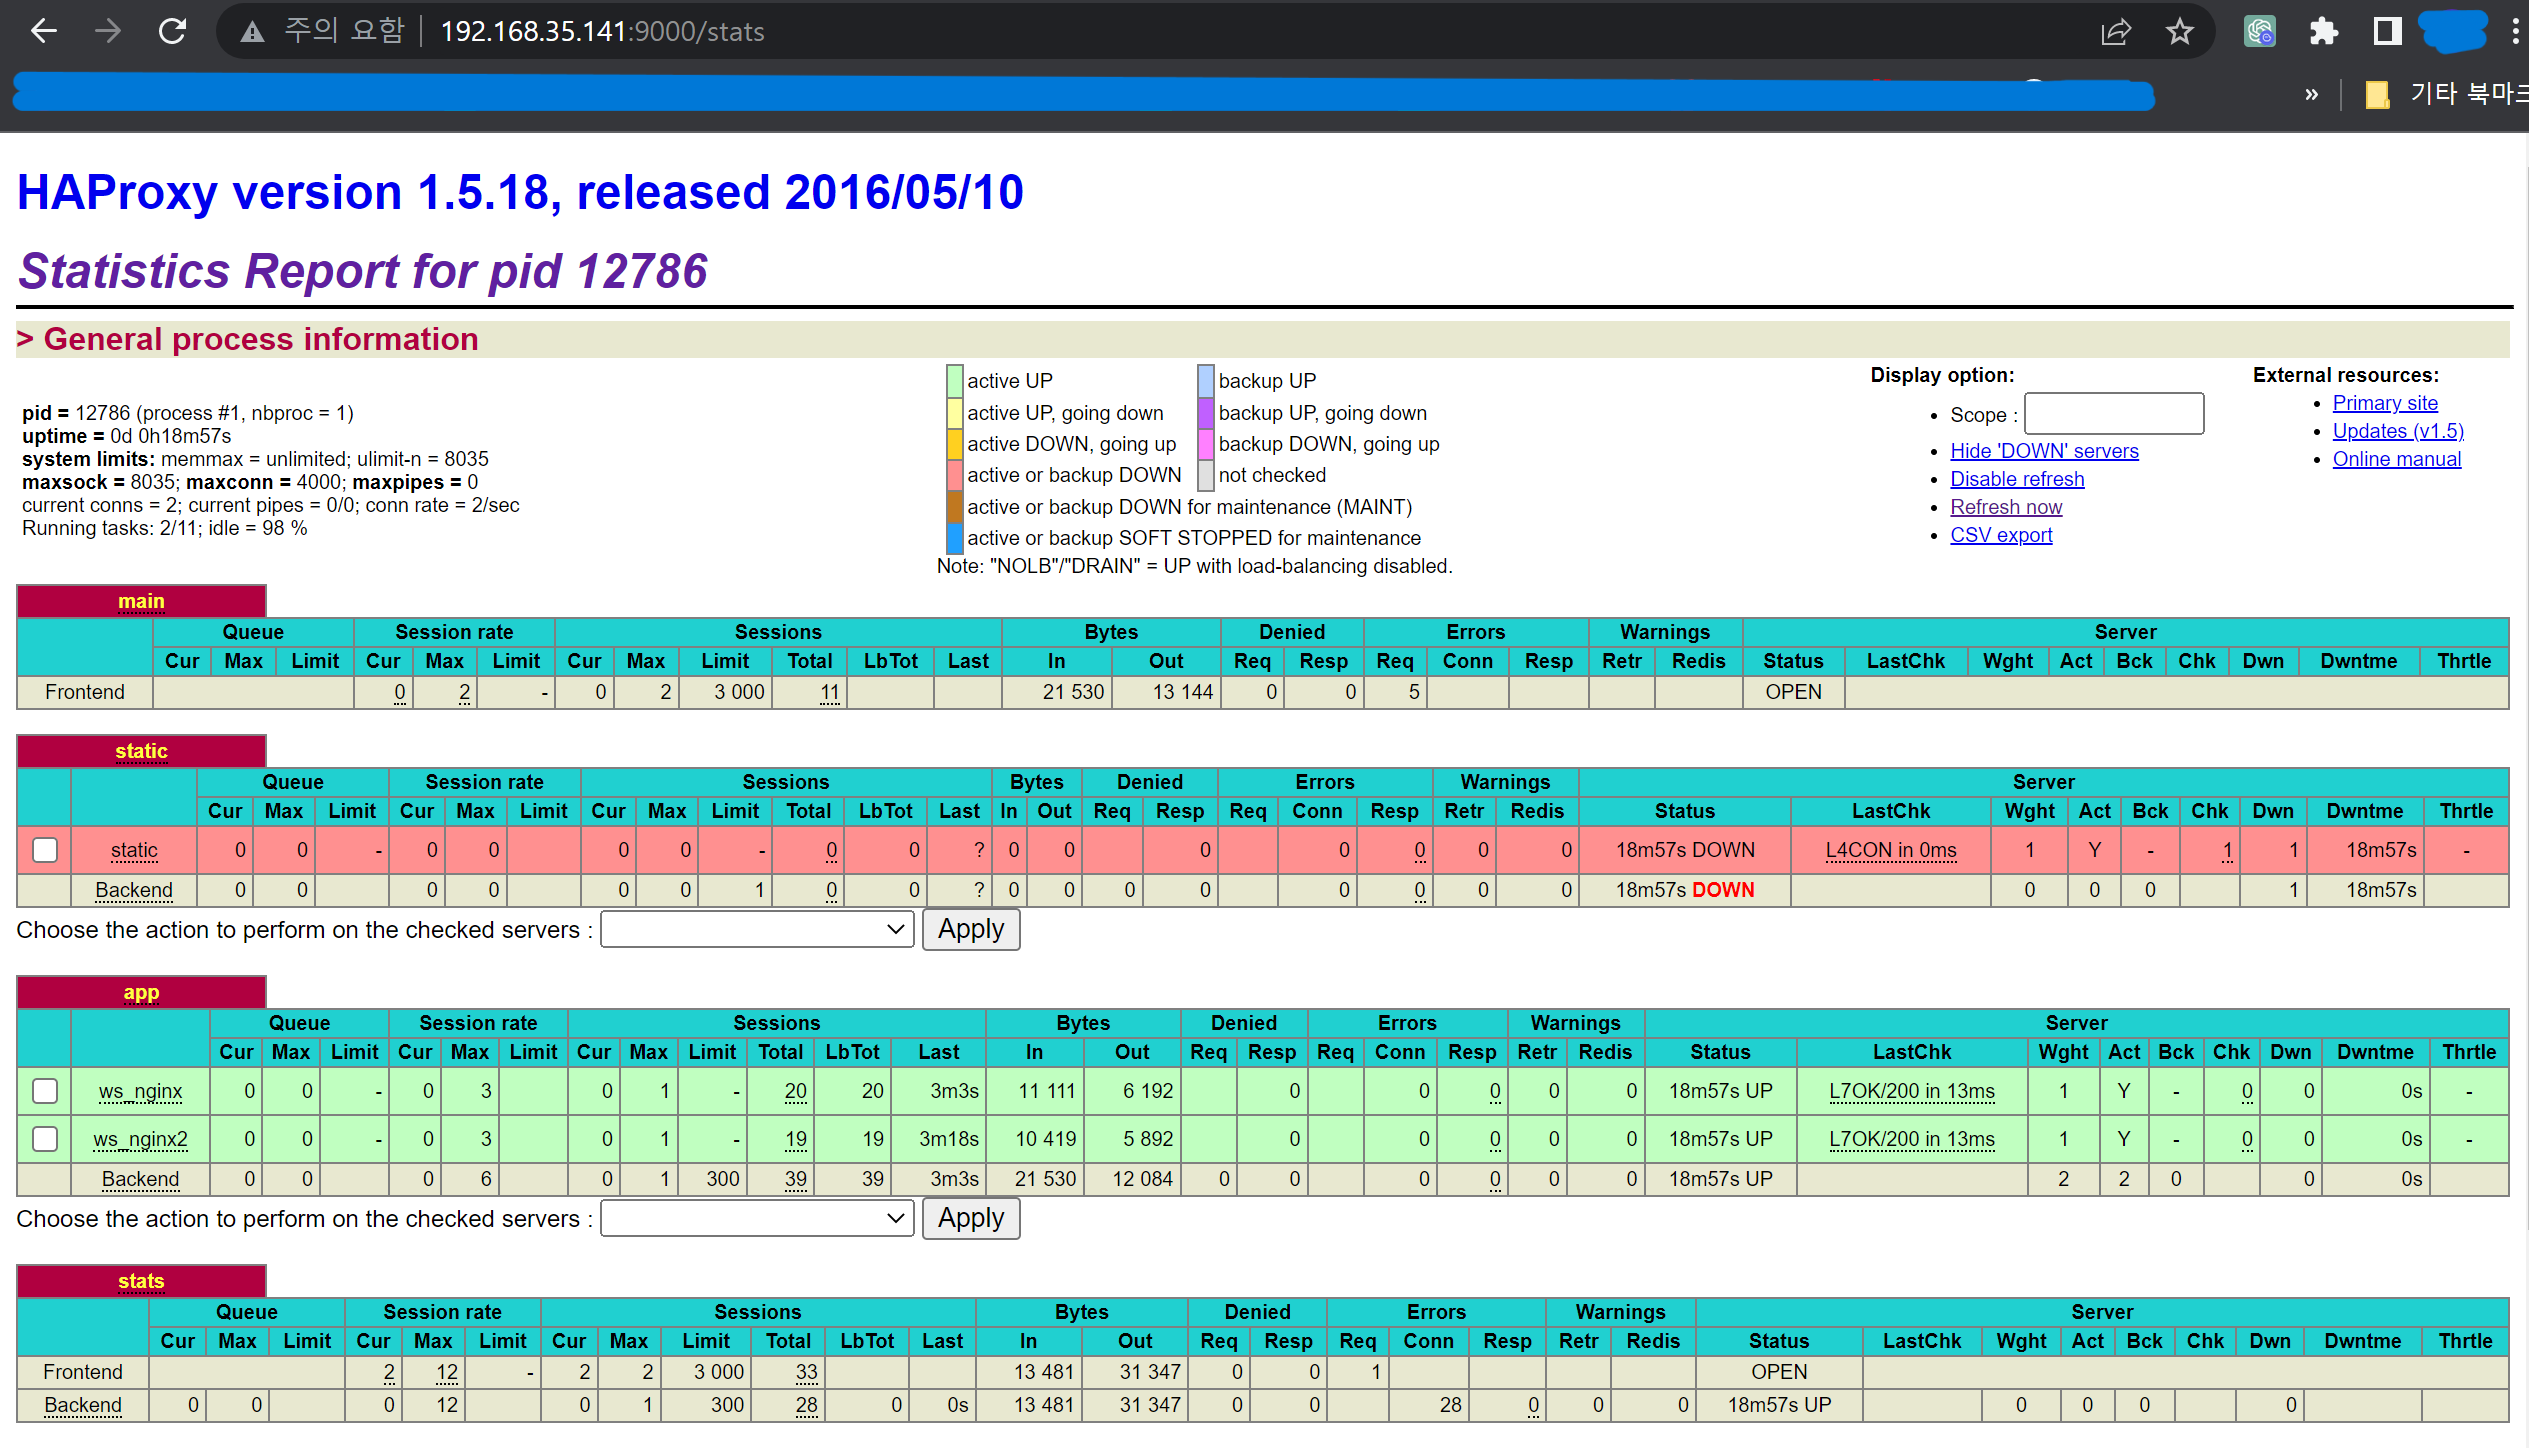The height and width of the screenshot is (1448, 2529).
Task: Check the ws_nginx2 server checkbox
Action: coord(45,1139)
